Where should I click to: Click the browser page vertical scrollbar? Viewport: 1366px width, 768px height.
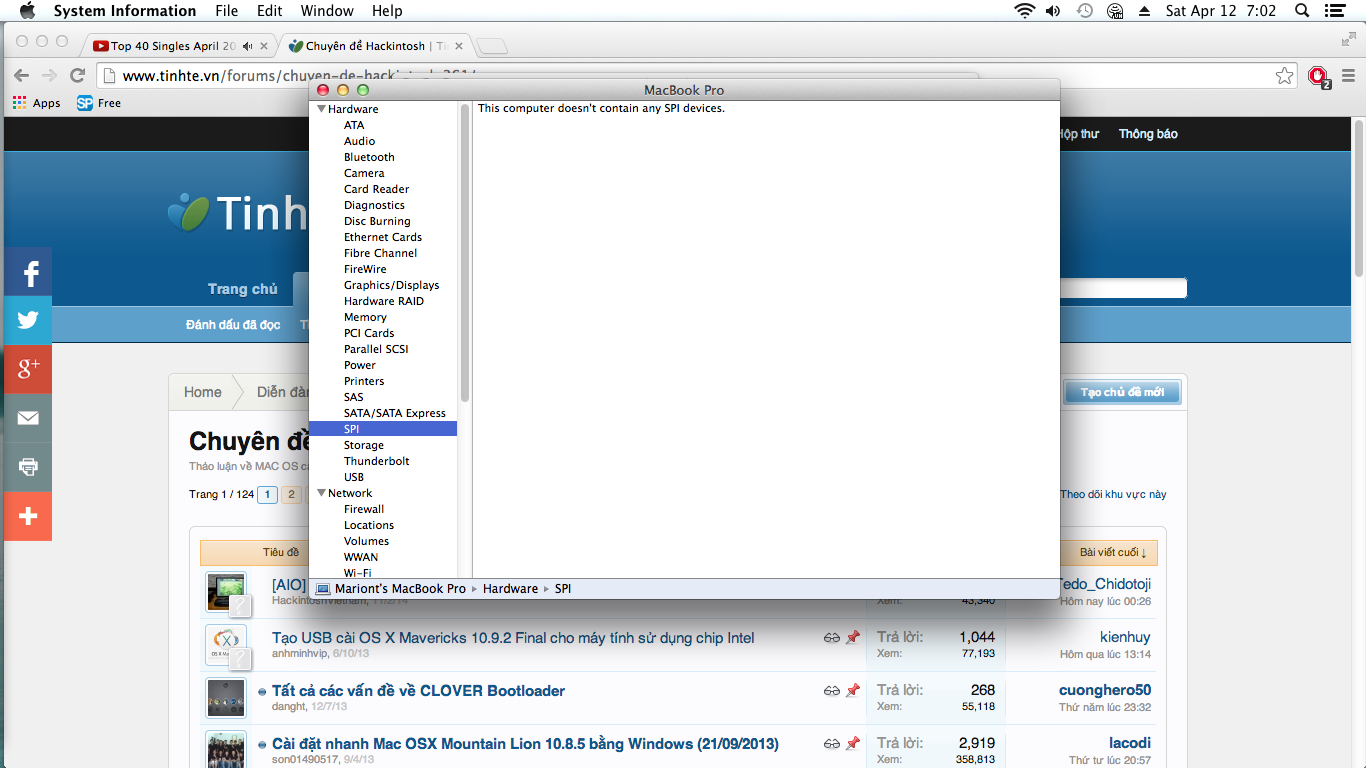point(1358,200)
